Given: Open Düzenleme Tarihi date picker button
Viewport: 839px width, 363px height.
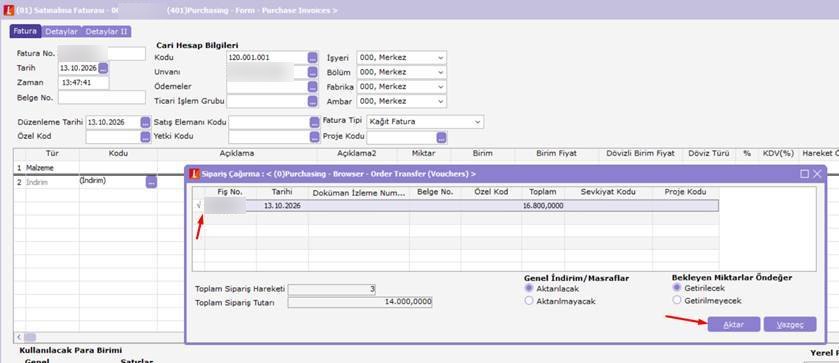Looking at the screenshot, I should click(x=146, y=122).
